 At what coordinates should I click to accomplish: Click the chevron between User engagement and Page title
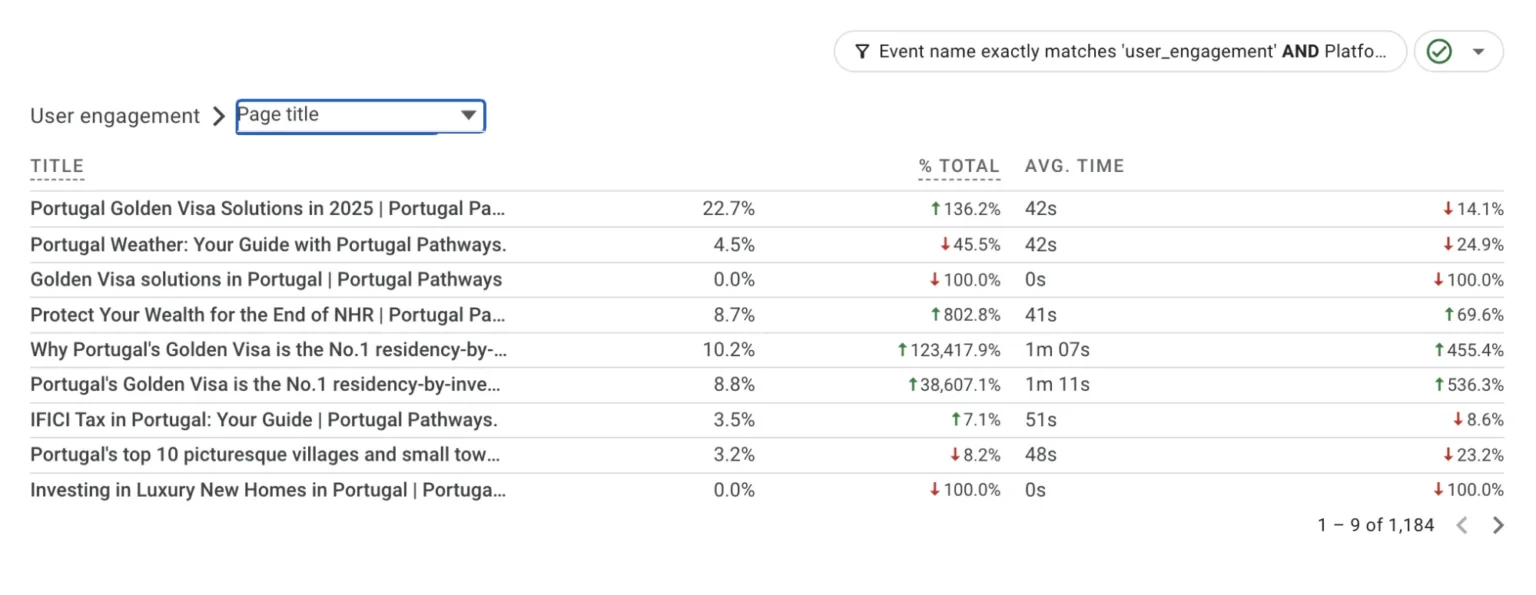(x=218, y=115)
